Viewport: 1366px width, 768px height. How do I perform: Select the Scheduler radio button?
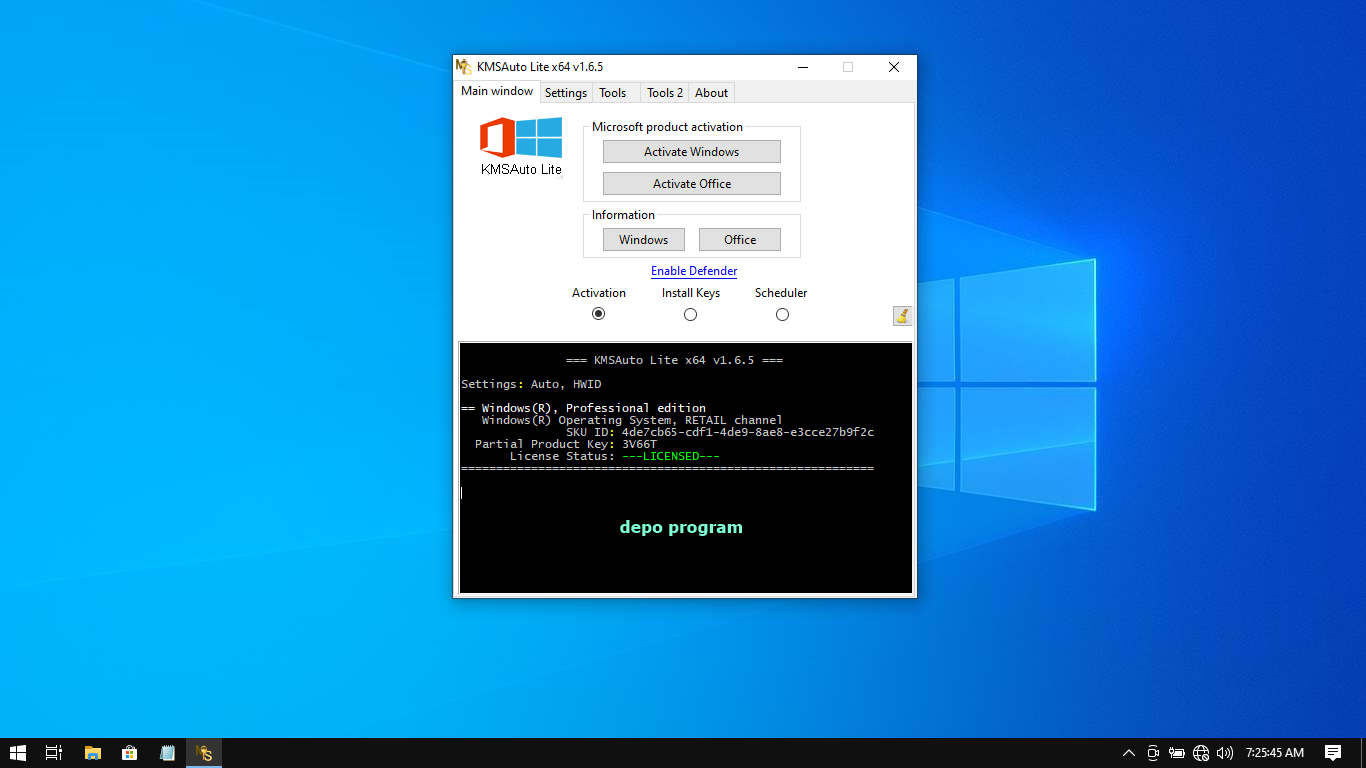tap(782, 314)
